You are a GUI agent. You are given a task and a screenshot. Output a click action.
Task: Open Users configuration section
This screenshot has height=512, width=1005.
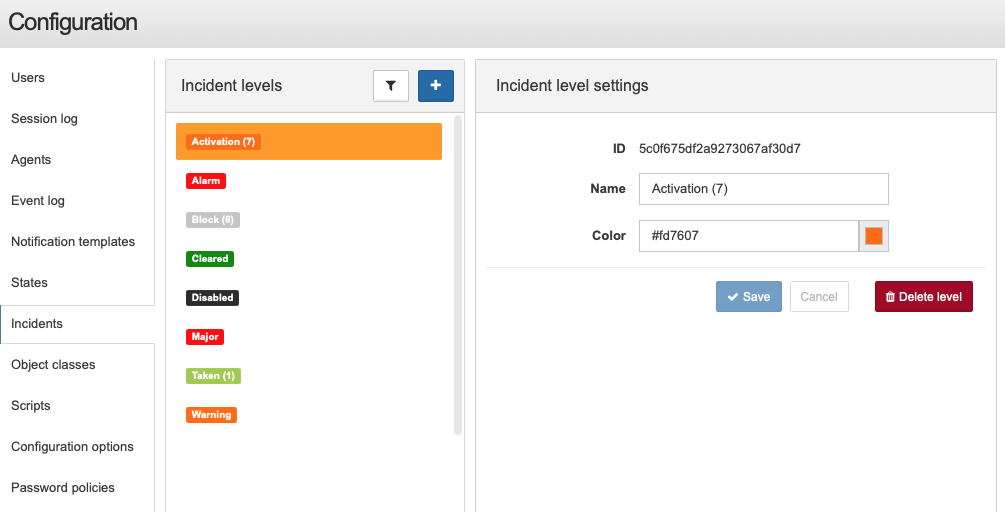[x=28, y=78]
